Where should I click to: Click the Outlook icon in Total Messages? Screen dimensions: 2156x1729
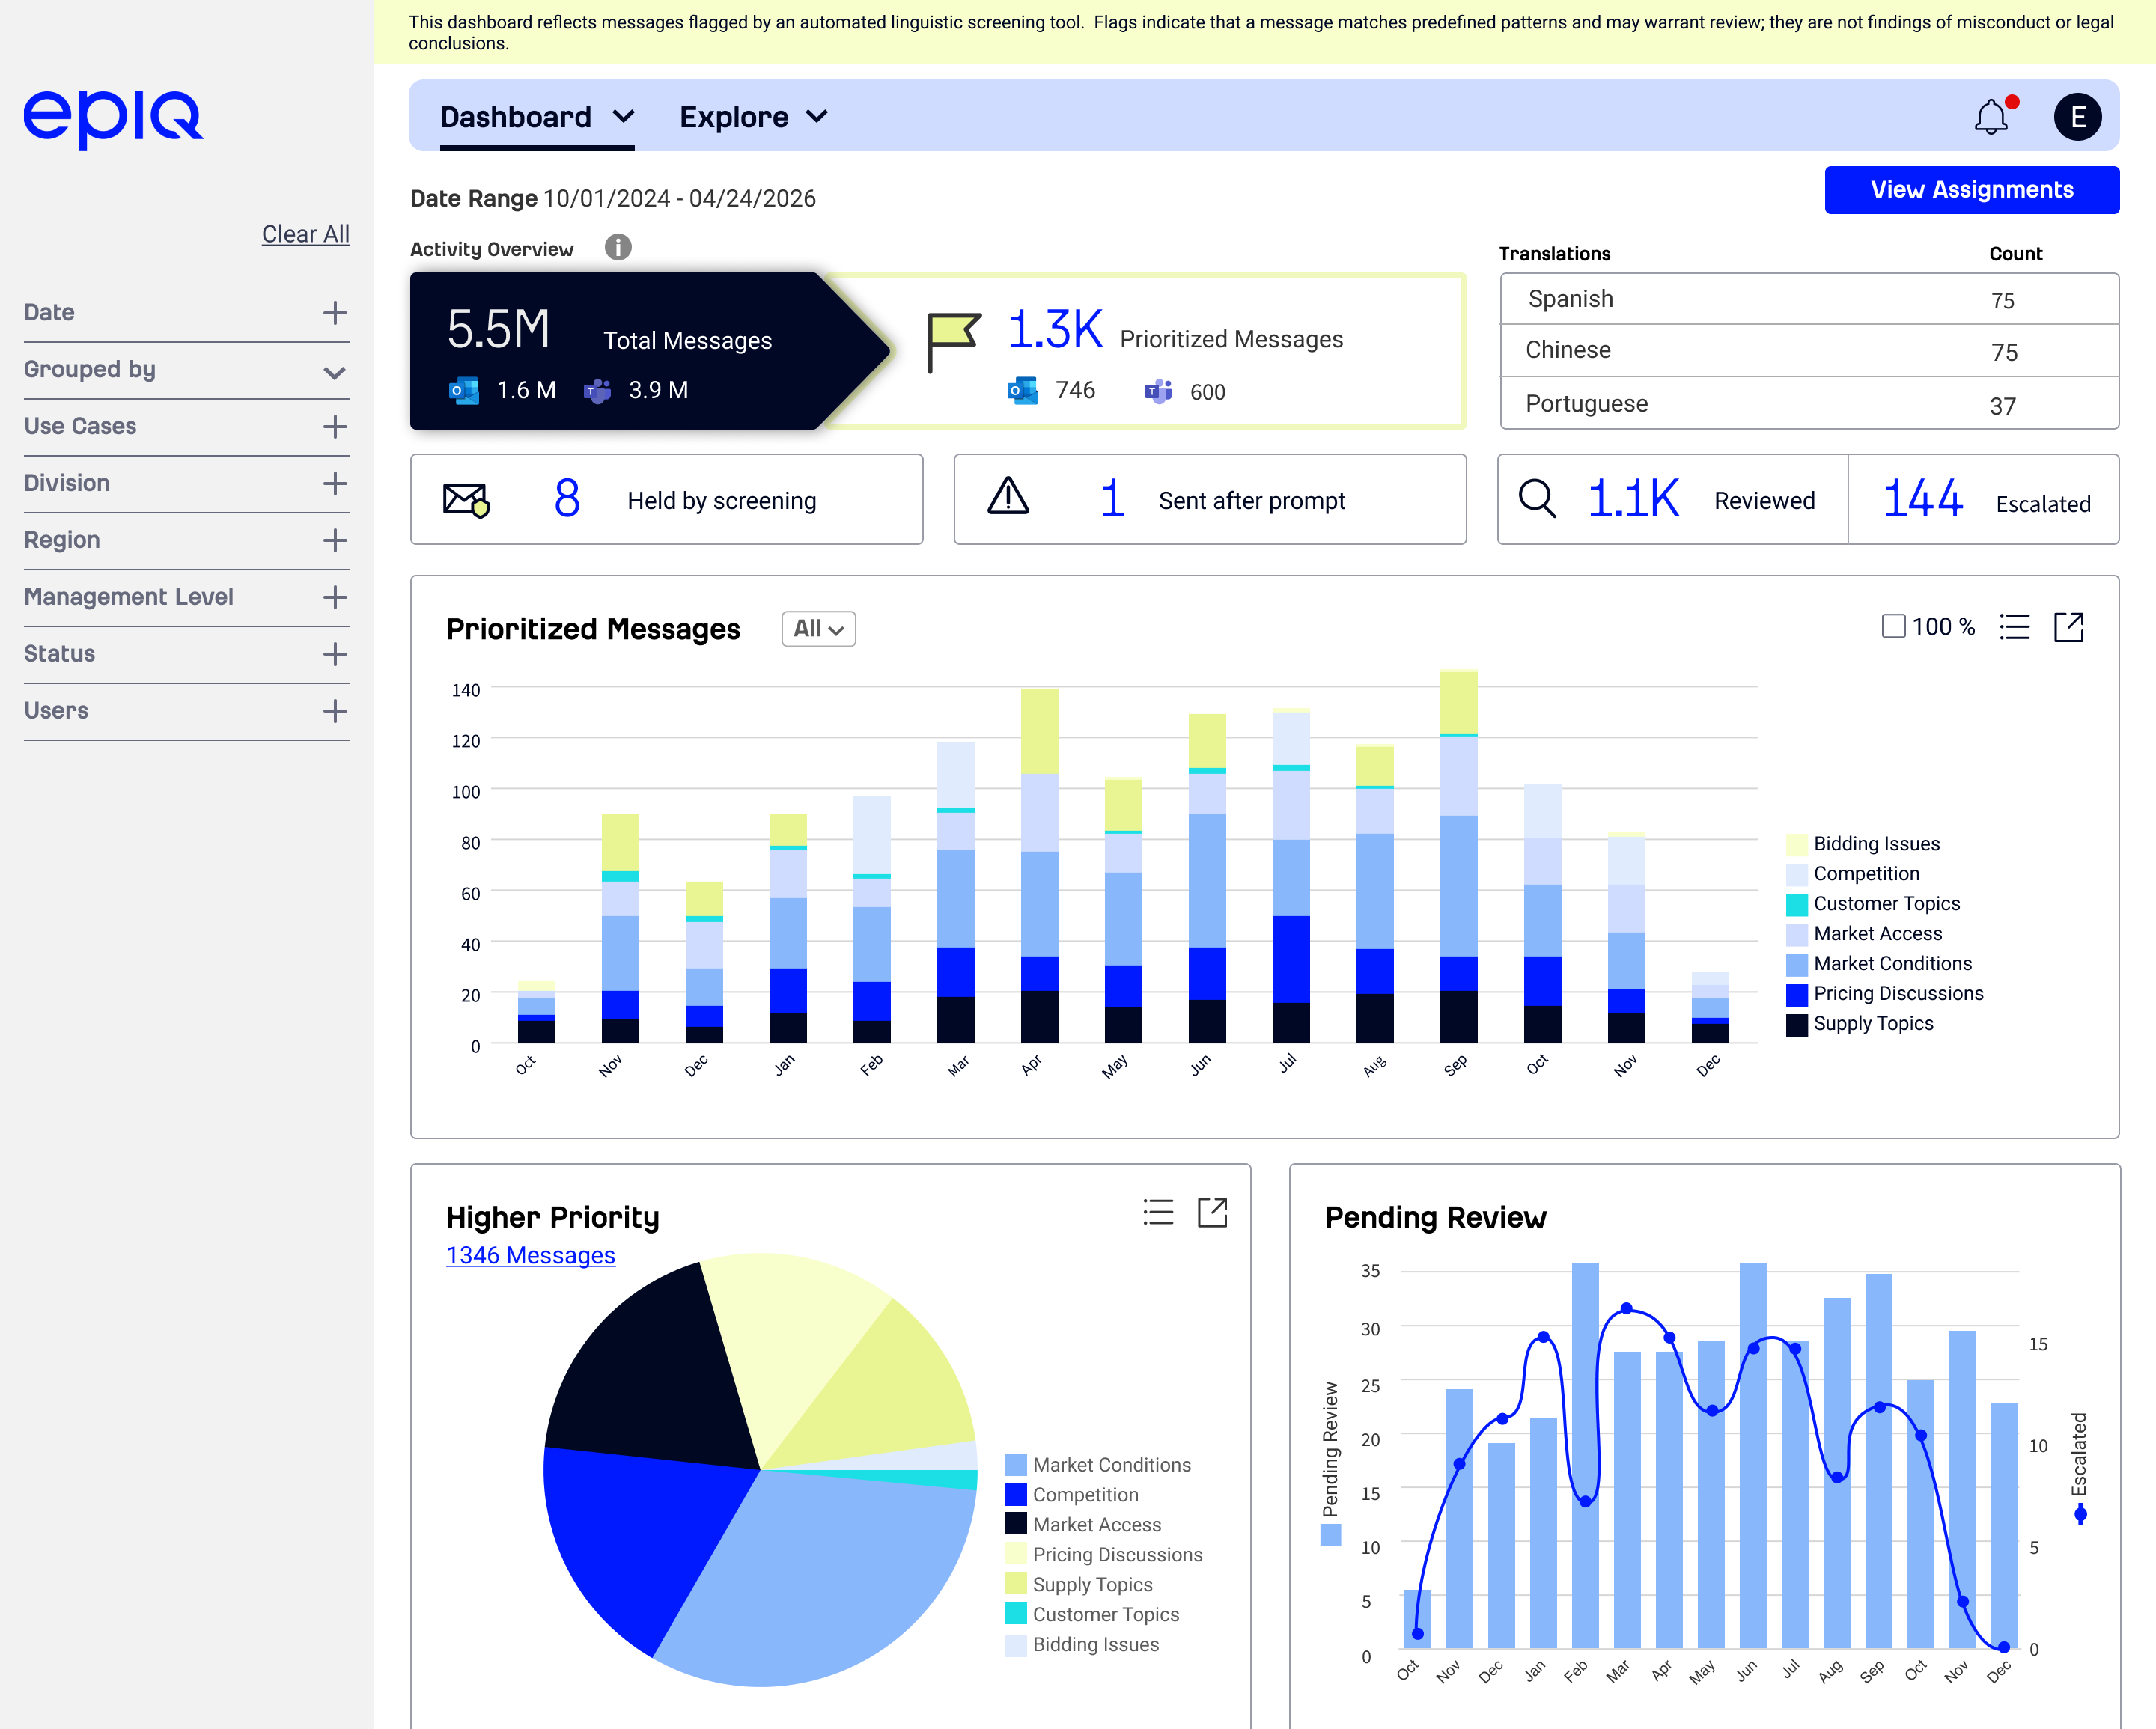pyautogui.click(x=464, y=390)
